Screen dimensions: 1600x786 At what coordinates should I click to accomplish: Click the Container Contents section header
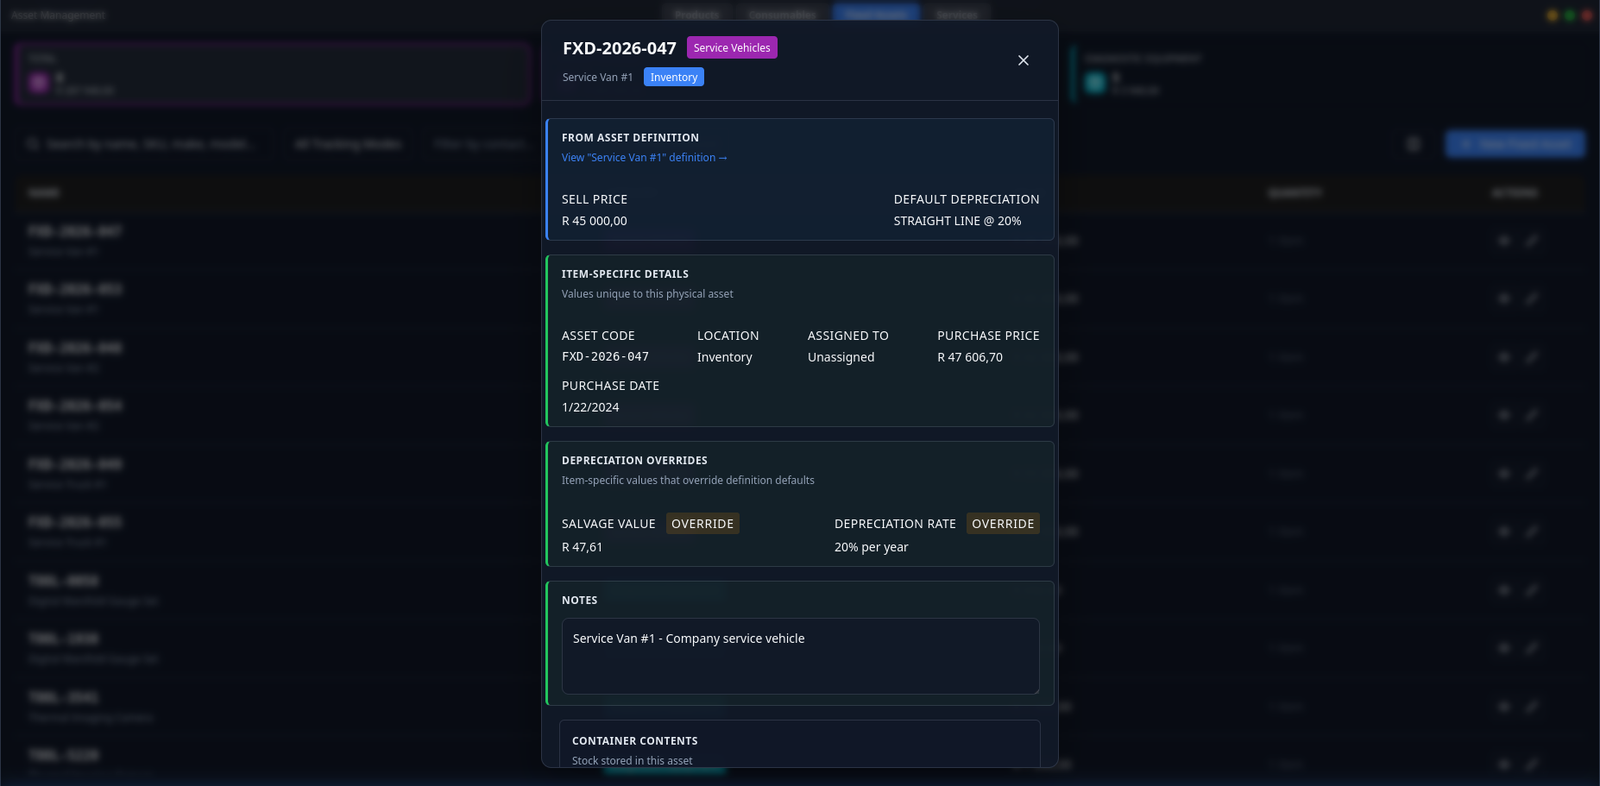tap(635, 741)
